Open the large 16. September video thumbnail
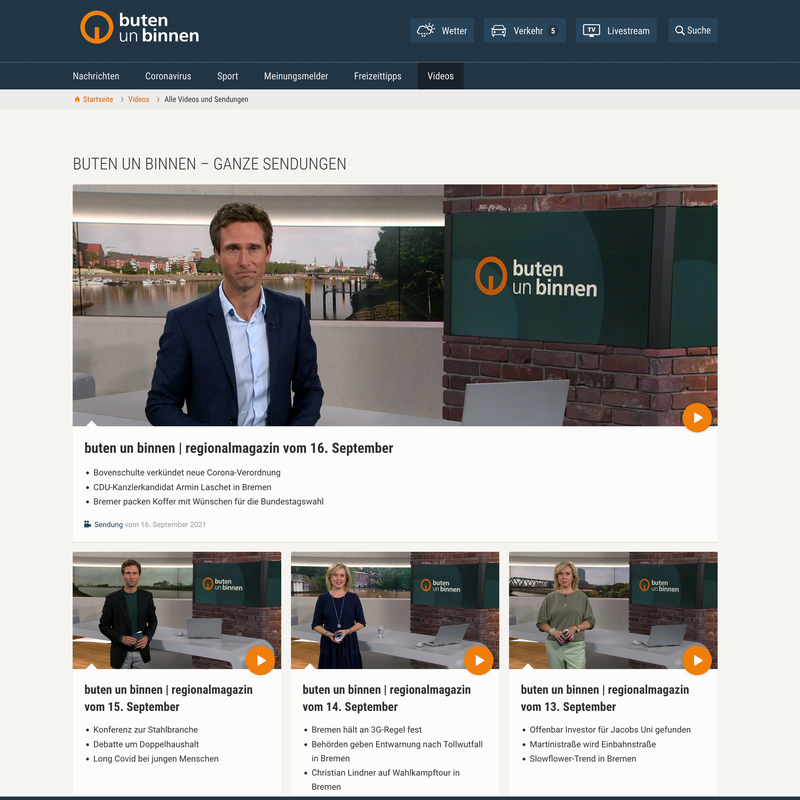Image resolution: width=800 pixels, height=800 pixels. point(395,305)
